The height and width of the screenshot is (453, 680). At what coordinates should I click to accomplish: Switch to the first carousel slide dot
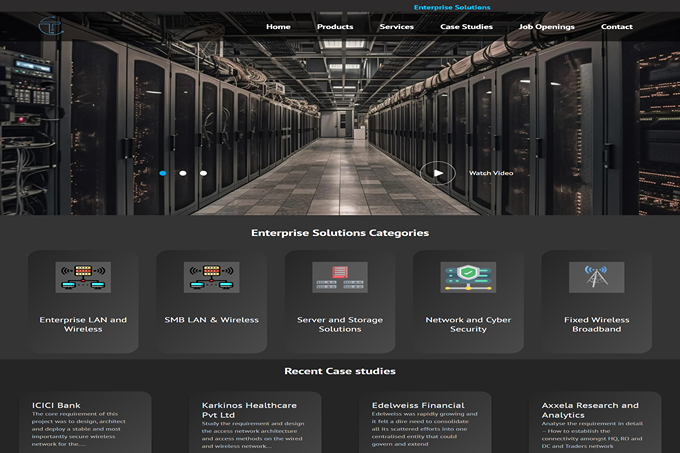pos(163,173)
